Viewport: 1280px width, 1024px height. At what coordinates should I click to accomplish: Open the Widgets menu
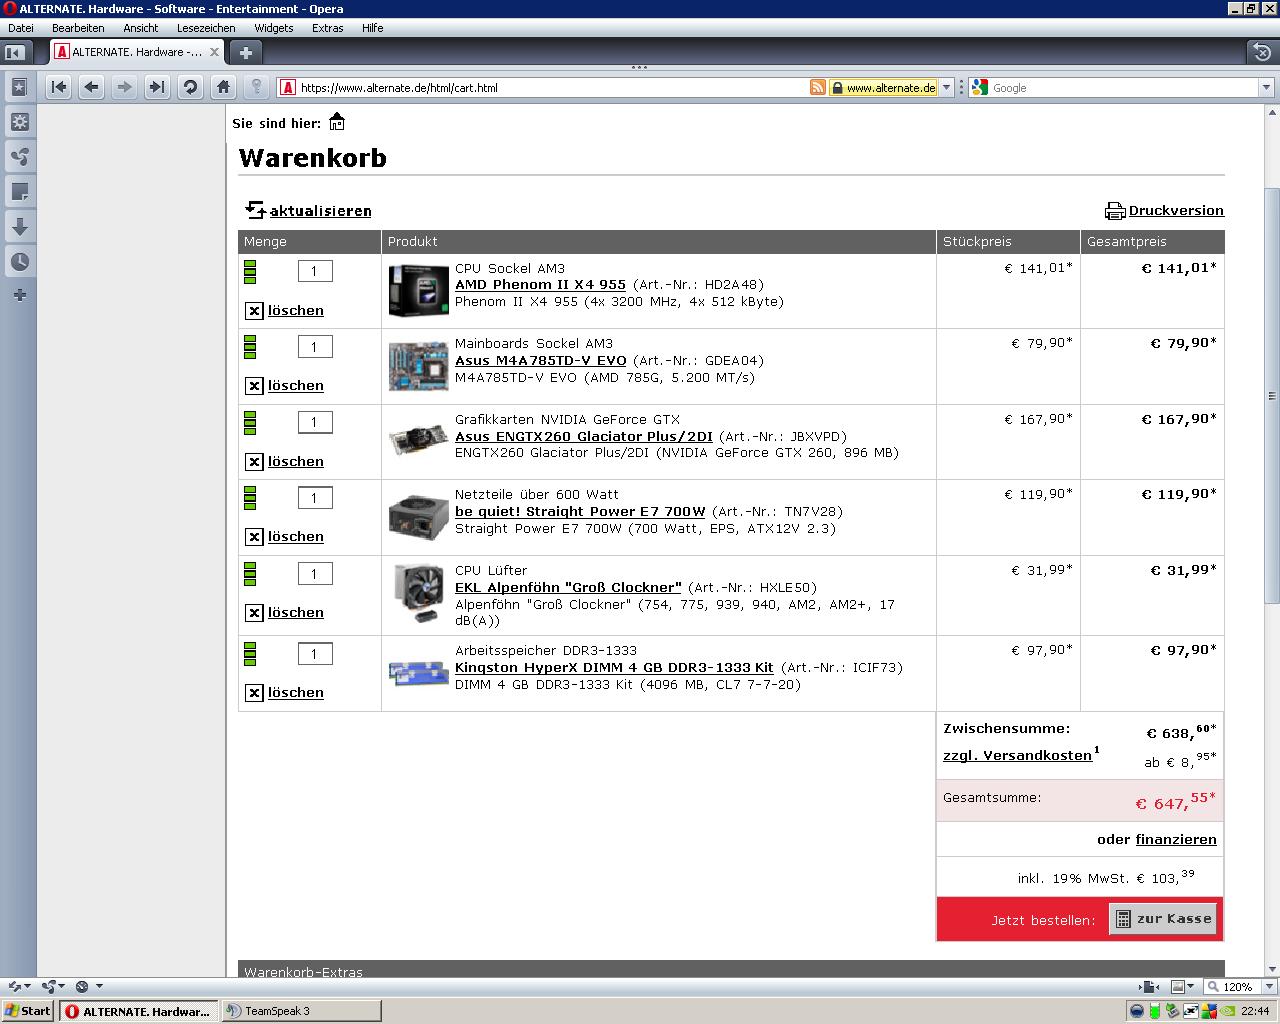tap(274, 28)
